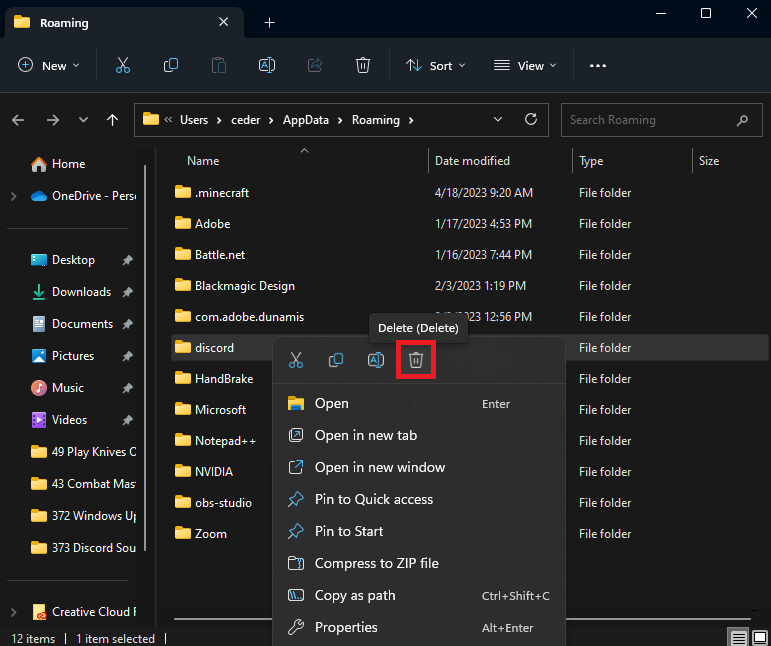Click the 'Date modified' column header
Image resolution: width=771 pixels, height=646 pixels.
[x=472, y=161]
